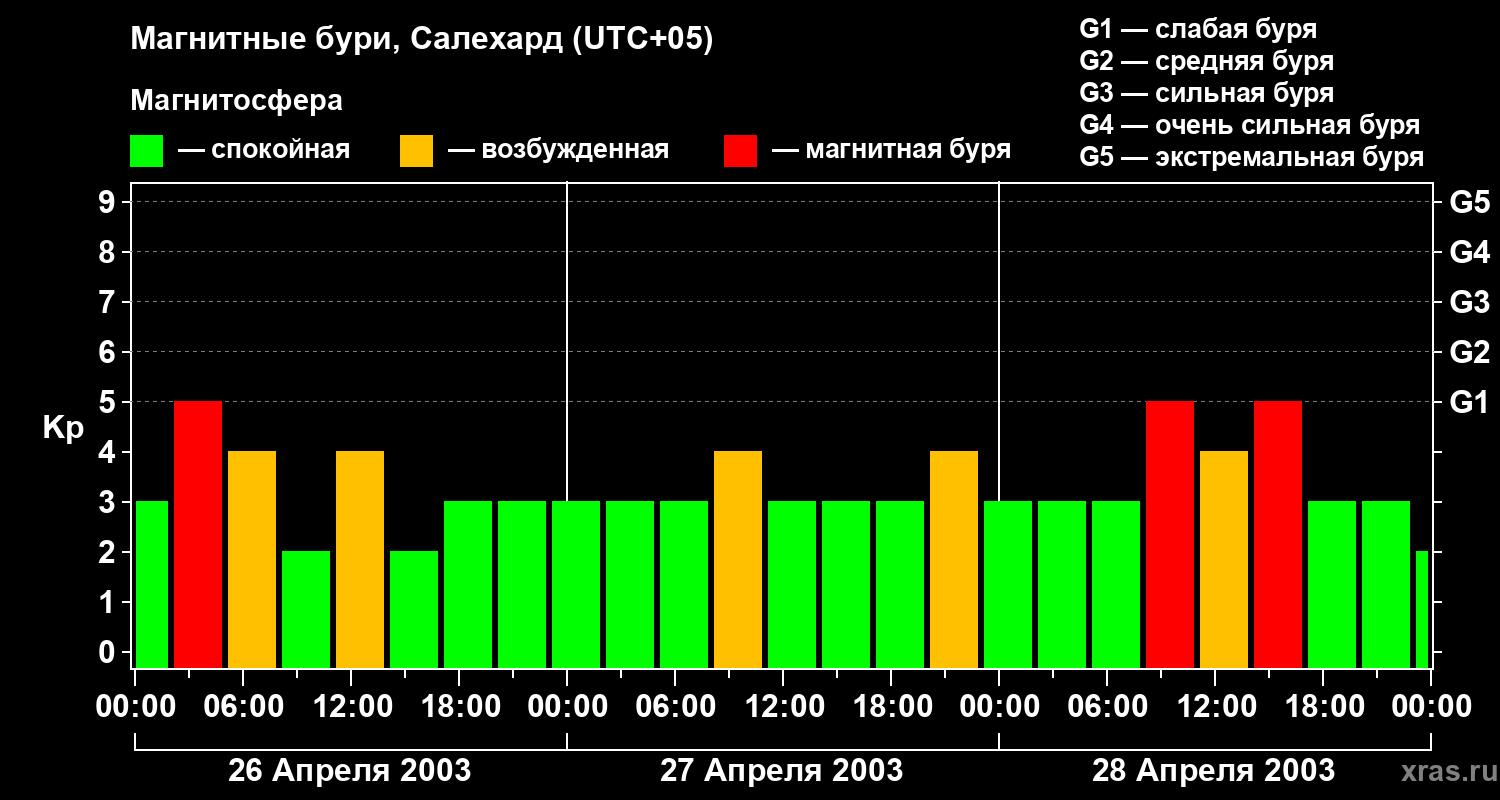1500x800 pixels.
Task: Click orange bar before 12:00 on 27 April
Action: coord(738,560)
